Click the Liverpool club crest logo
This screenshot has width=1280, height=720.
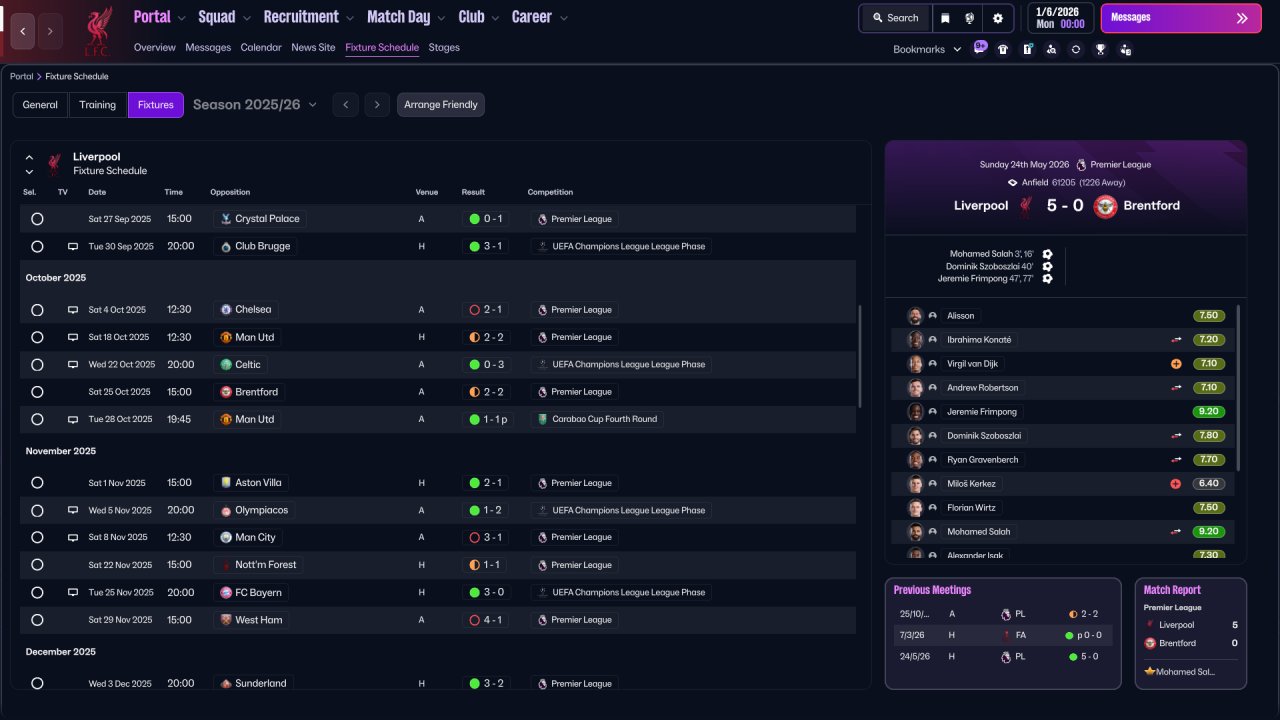coord(97,32)
